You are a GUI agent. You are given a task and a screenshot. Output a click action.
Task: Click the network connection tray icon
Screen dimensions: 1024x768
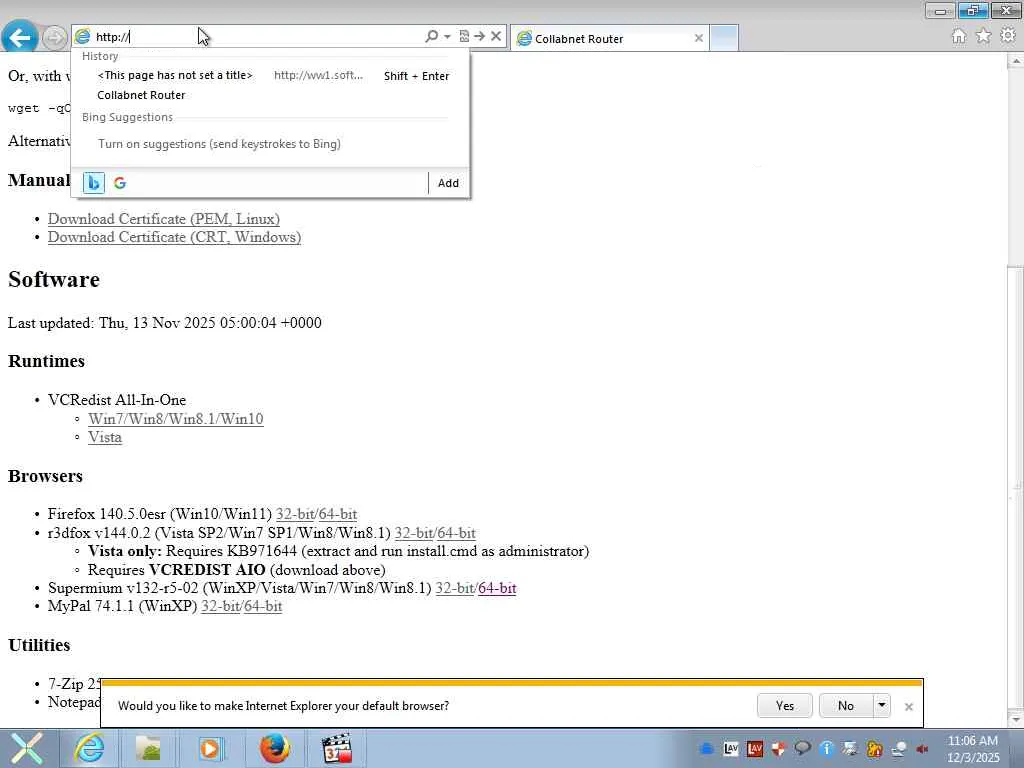(x=899, y=749)
